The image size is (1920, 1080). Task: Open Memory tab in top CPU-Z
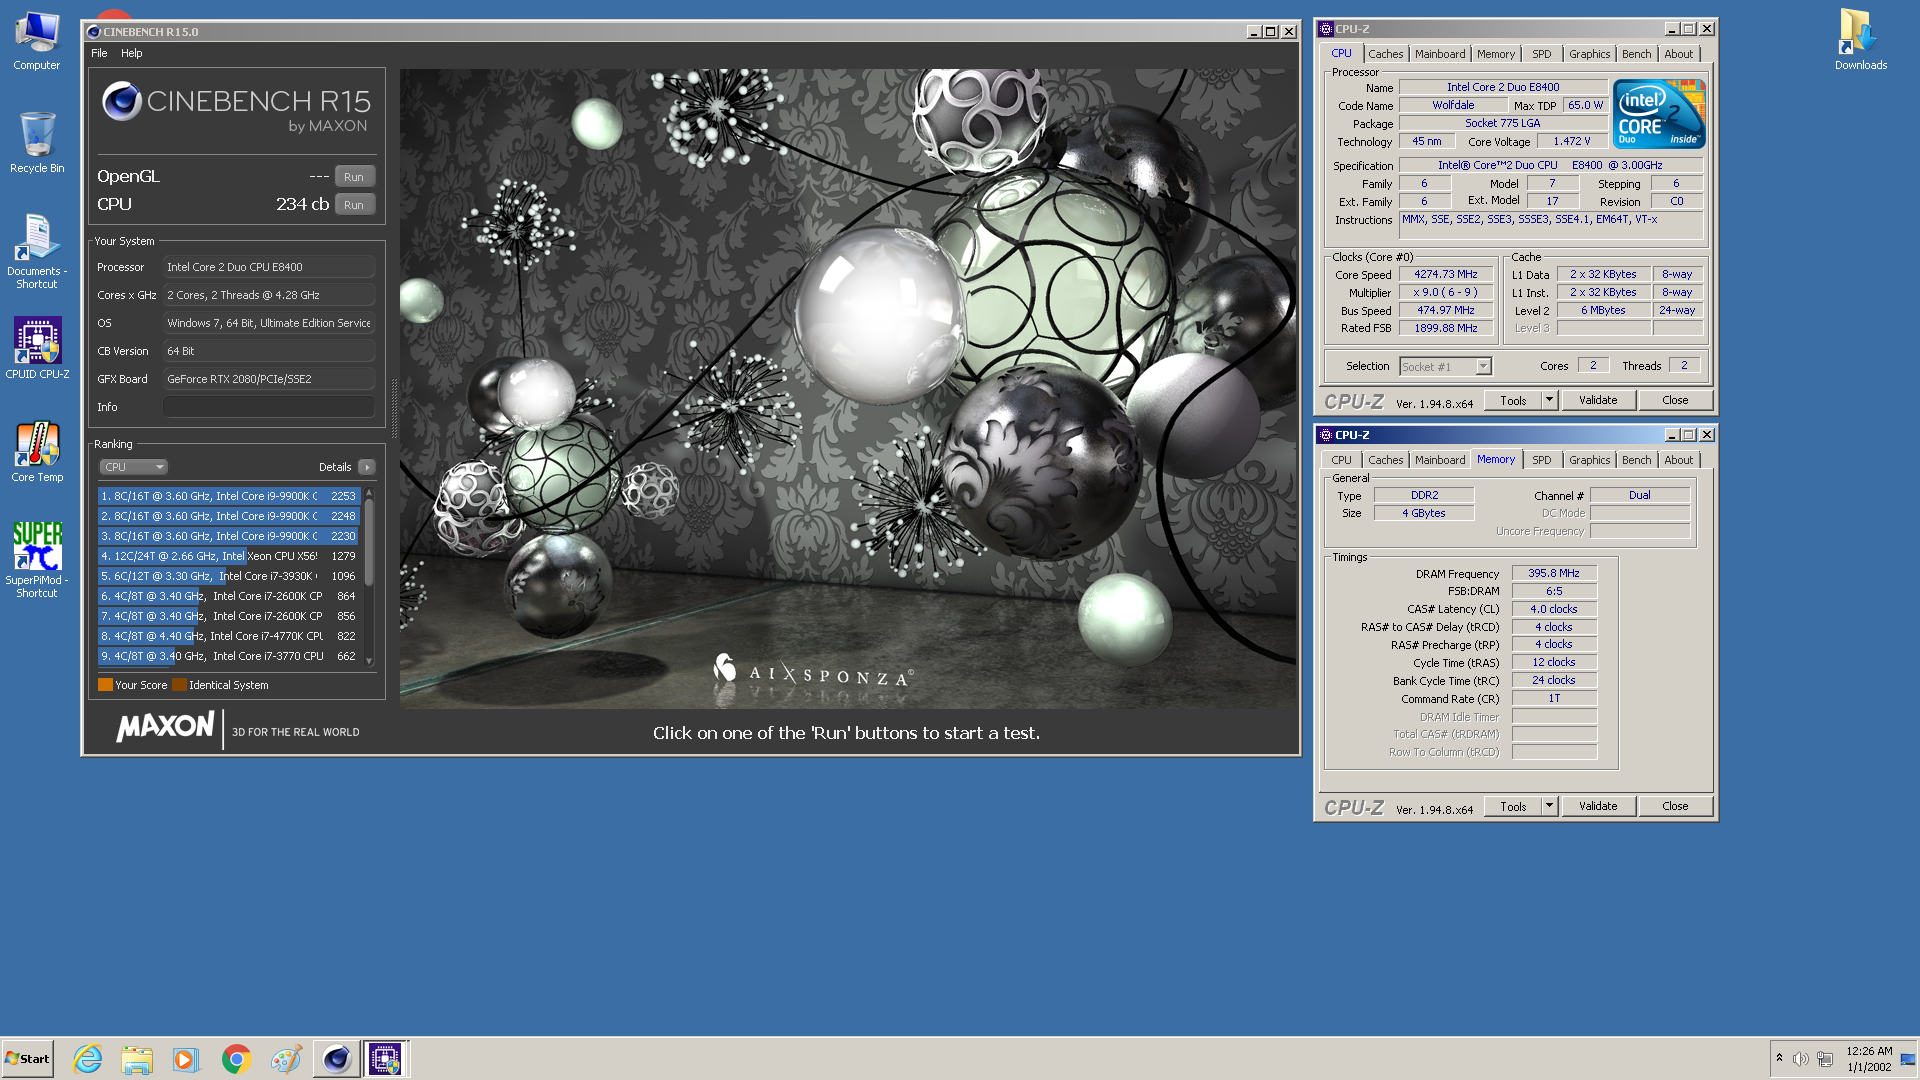point(1496,54)
